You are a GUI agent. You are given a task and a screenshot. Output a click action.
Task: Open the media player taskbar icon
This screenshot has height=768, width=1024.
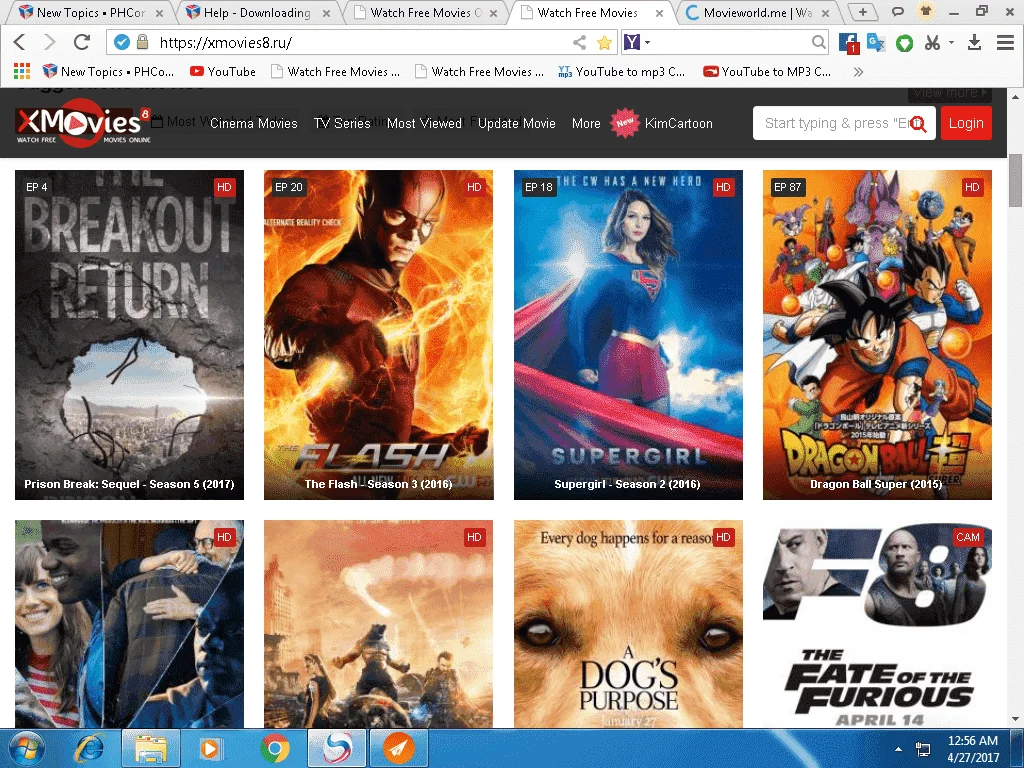point(211,748)
